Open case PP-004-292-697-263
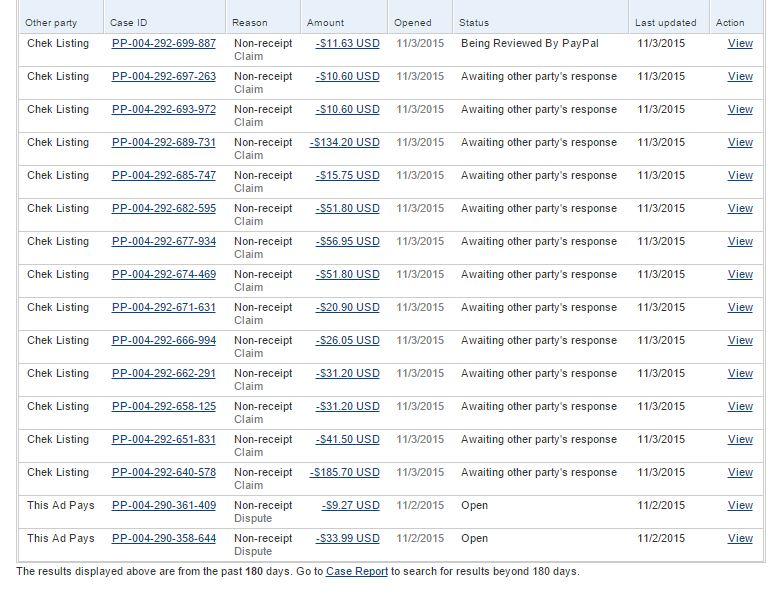The width and height of the screenshot is (782, 591). [x=164, y=76]
